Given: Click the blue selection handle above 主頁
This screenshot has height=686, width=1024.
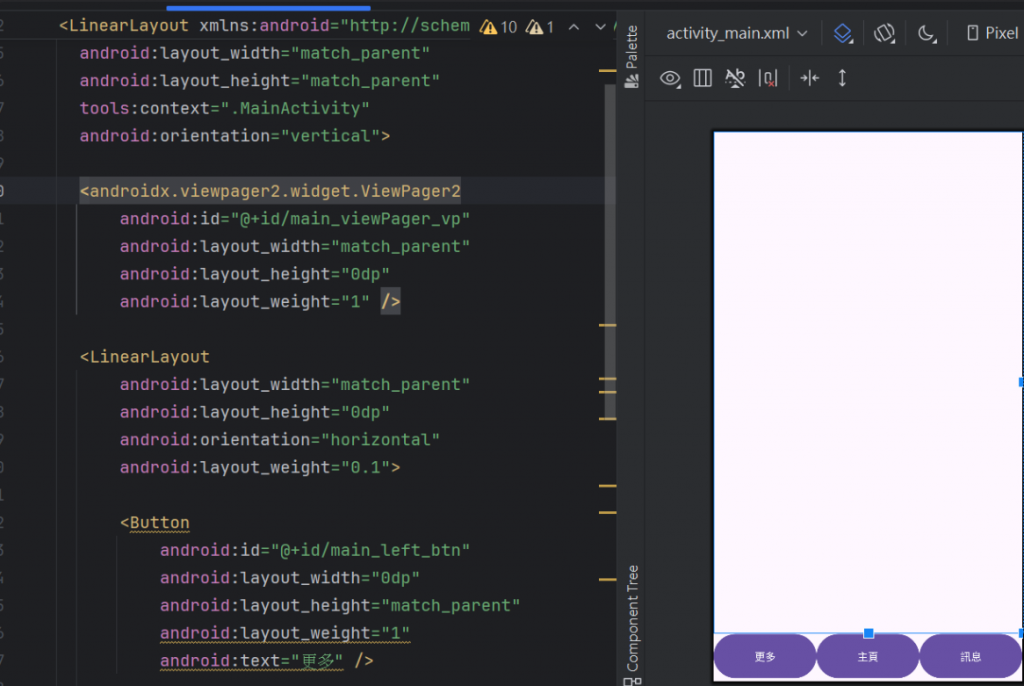Looking at the screenshot, I should coord(868,633).
